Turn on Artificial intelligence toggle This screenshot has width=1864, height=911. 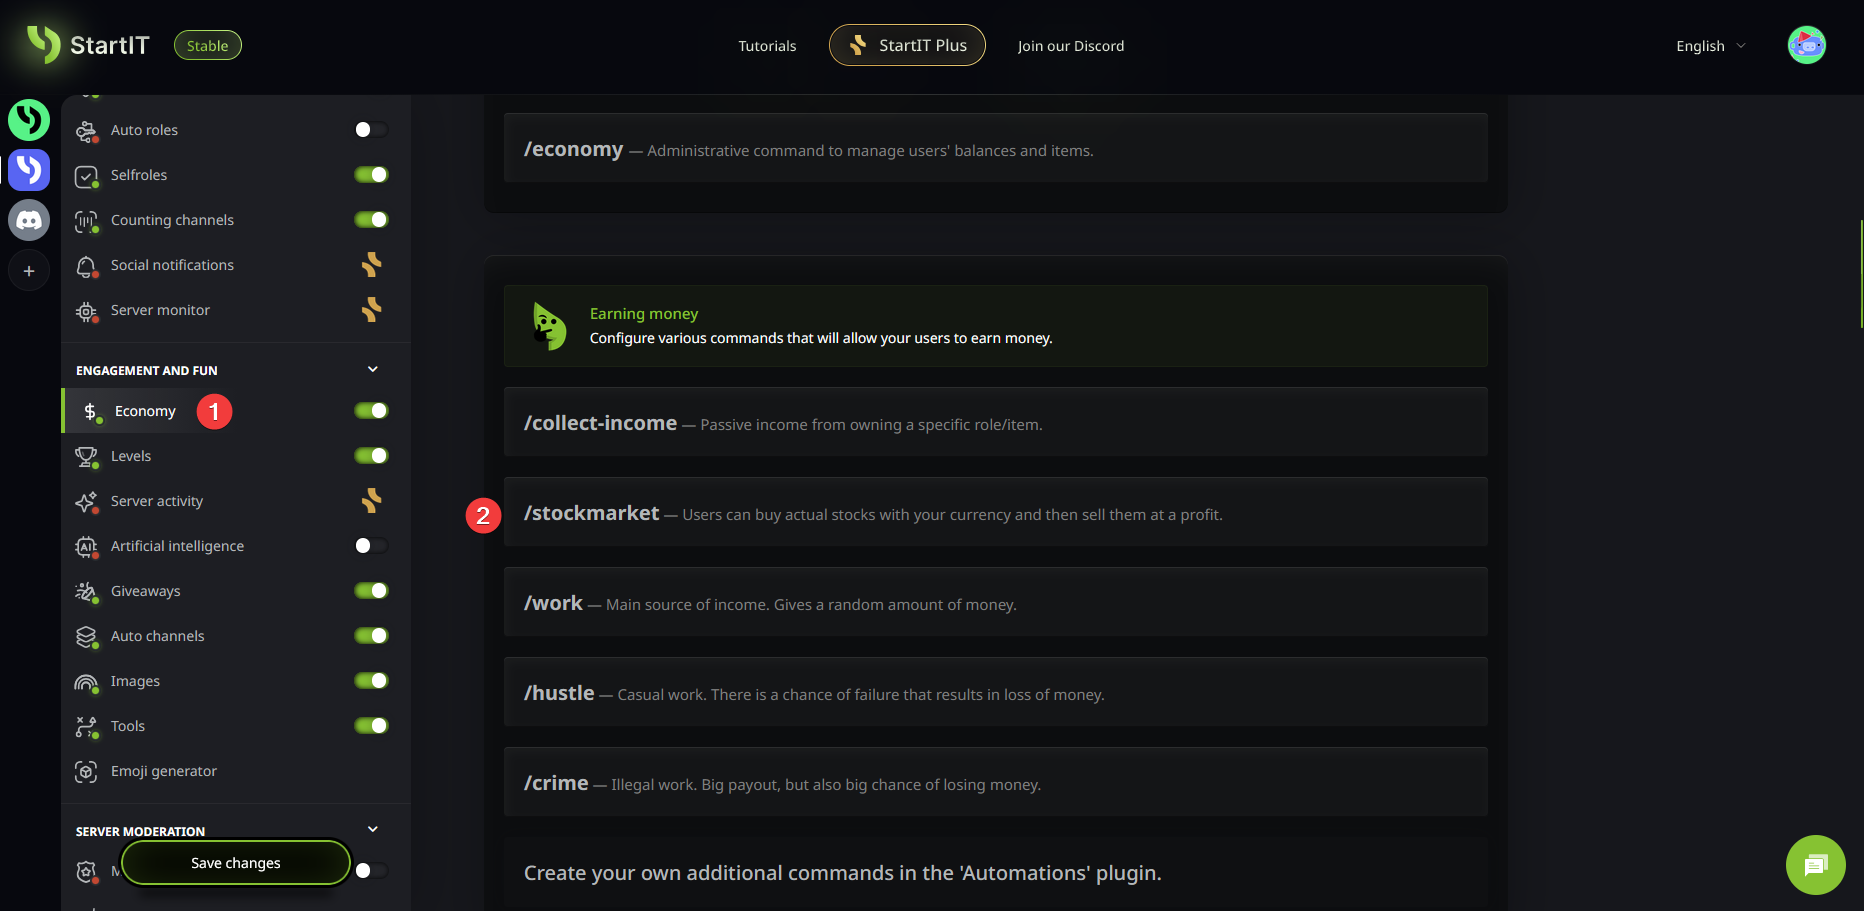(371, 546)
